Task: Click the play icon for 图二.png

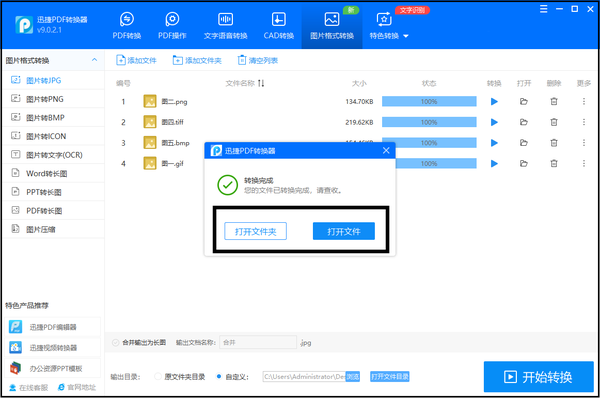Action: click(494, 101)
